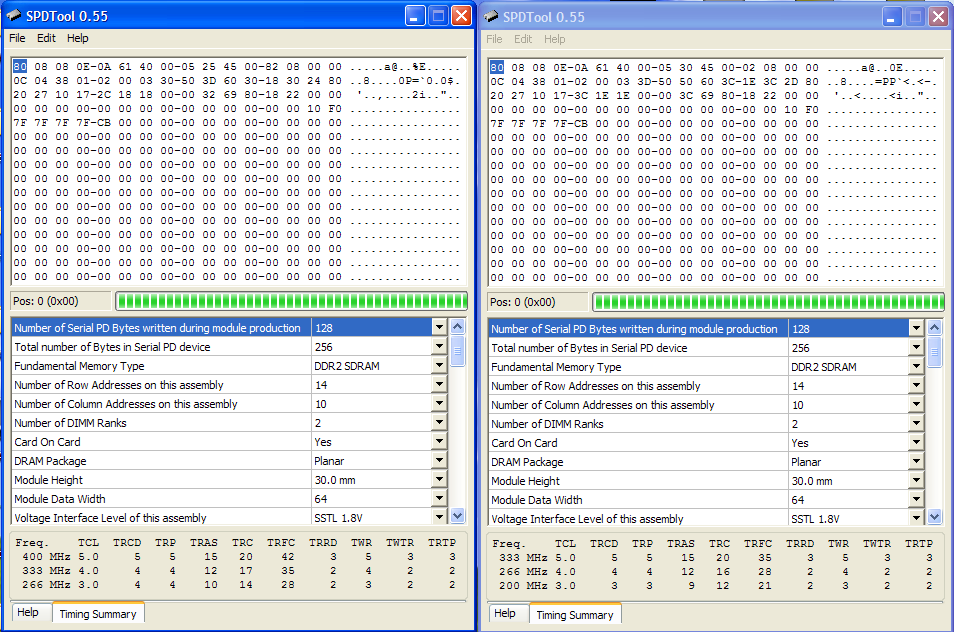Switch to Timing Summary tab, right window
Viewport: 954px width, 632px height.
coord(575,615)
